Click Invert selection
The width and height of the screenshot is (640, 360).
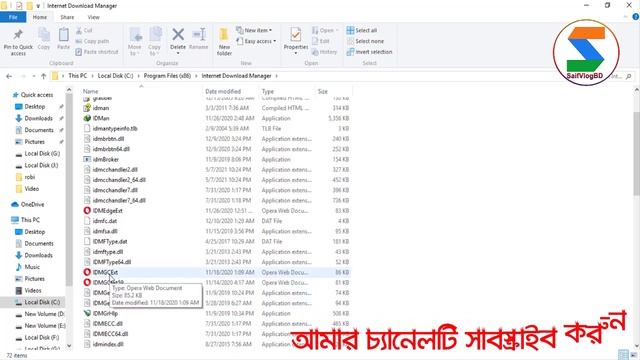pyautogui.click(x=369, y=52)
